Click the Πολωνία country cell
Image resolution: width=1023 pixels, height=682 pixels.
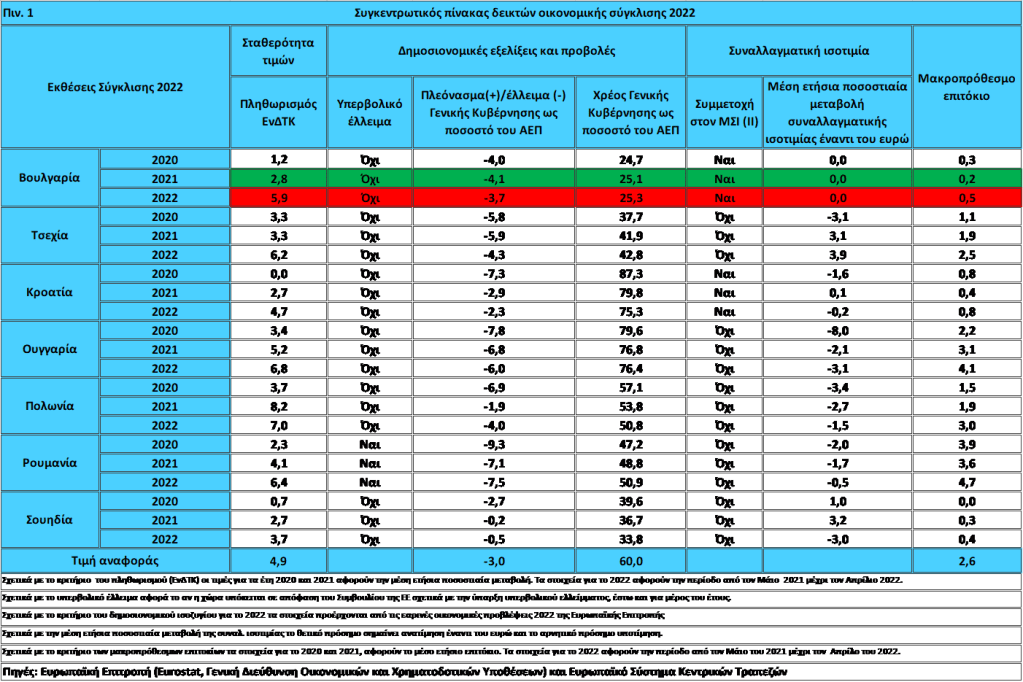(51, 406)
